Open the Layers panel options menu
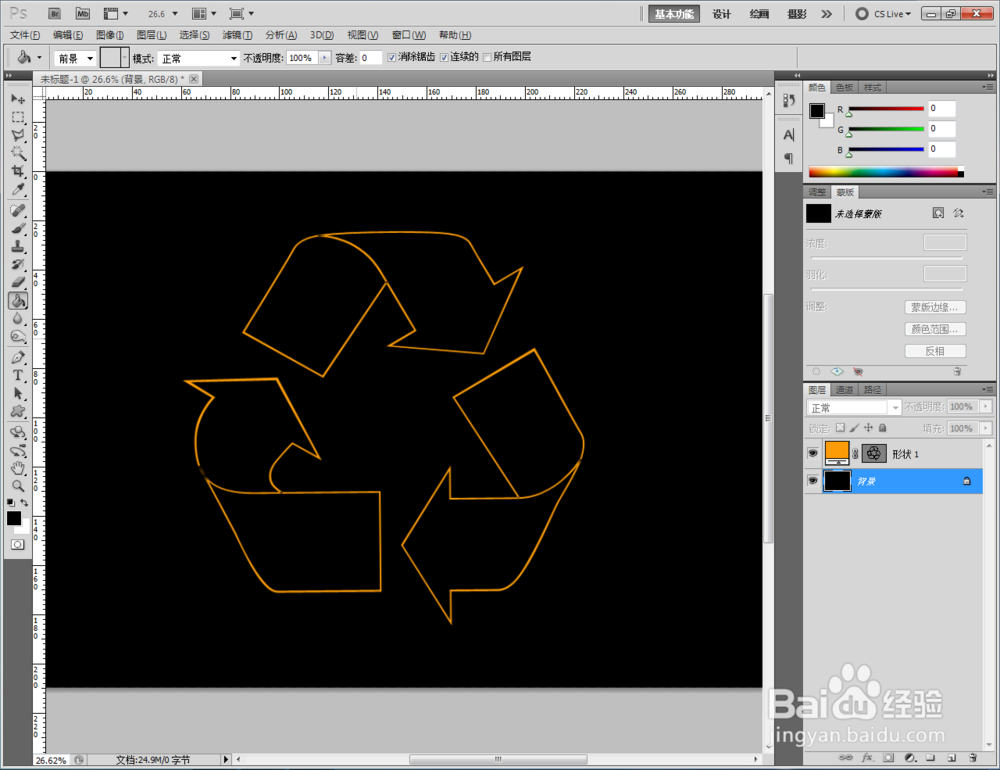The height and width of the screenshot is (770, 1000). (x=987, y=389)
